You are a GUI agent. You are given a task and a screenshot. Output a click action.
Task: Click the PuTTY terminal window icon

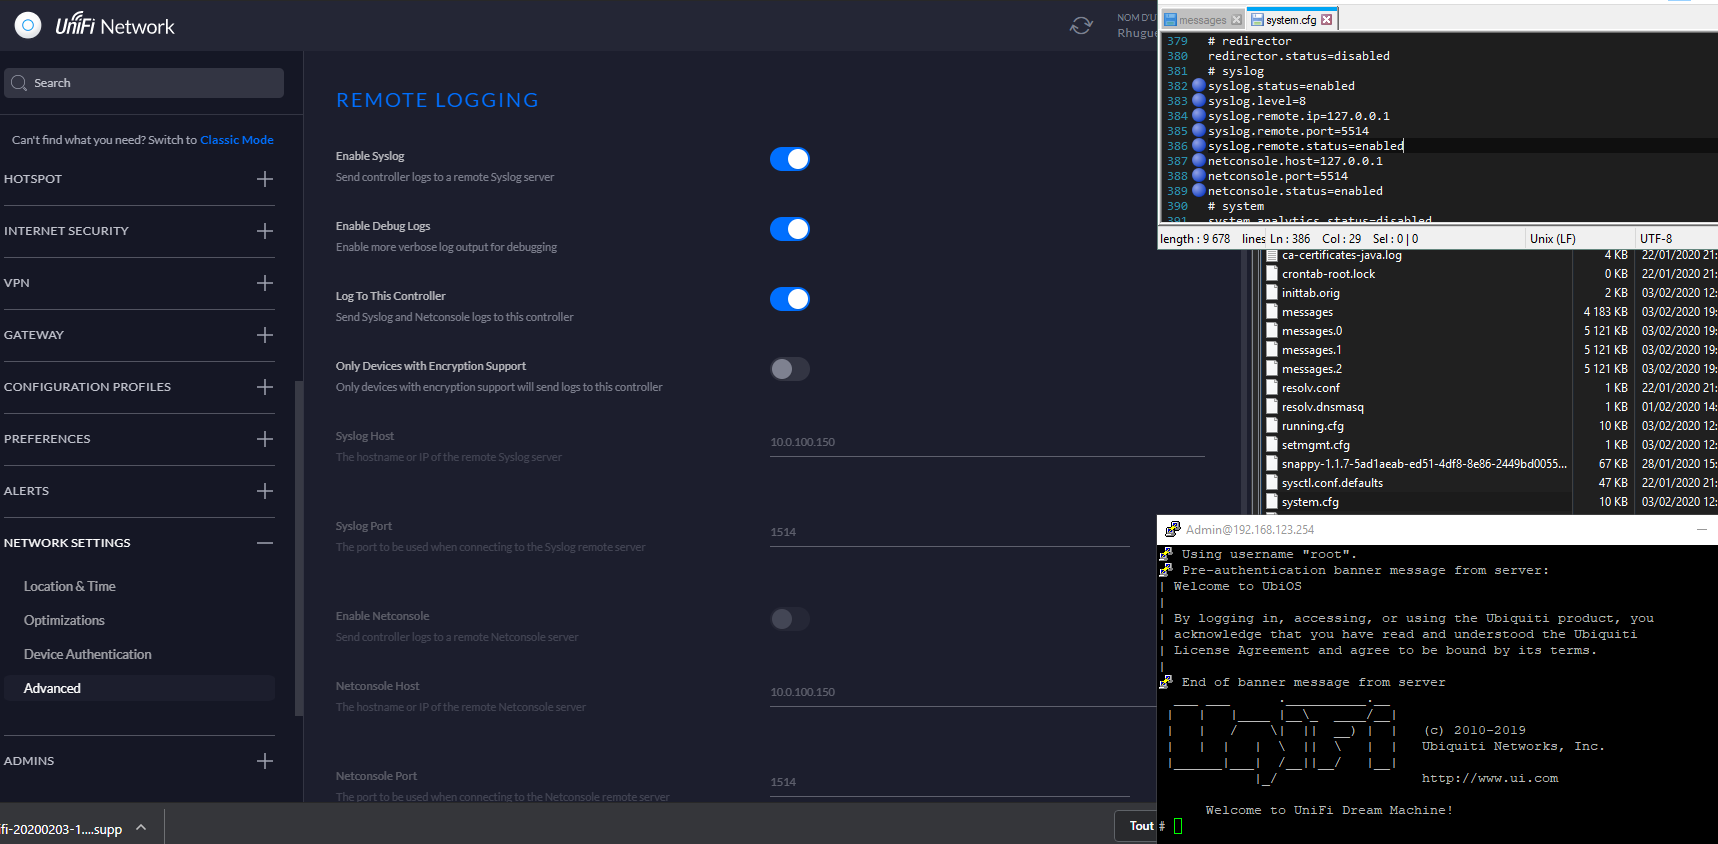tap(1172, 530)
